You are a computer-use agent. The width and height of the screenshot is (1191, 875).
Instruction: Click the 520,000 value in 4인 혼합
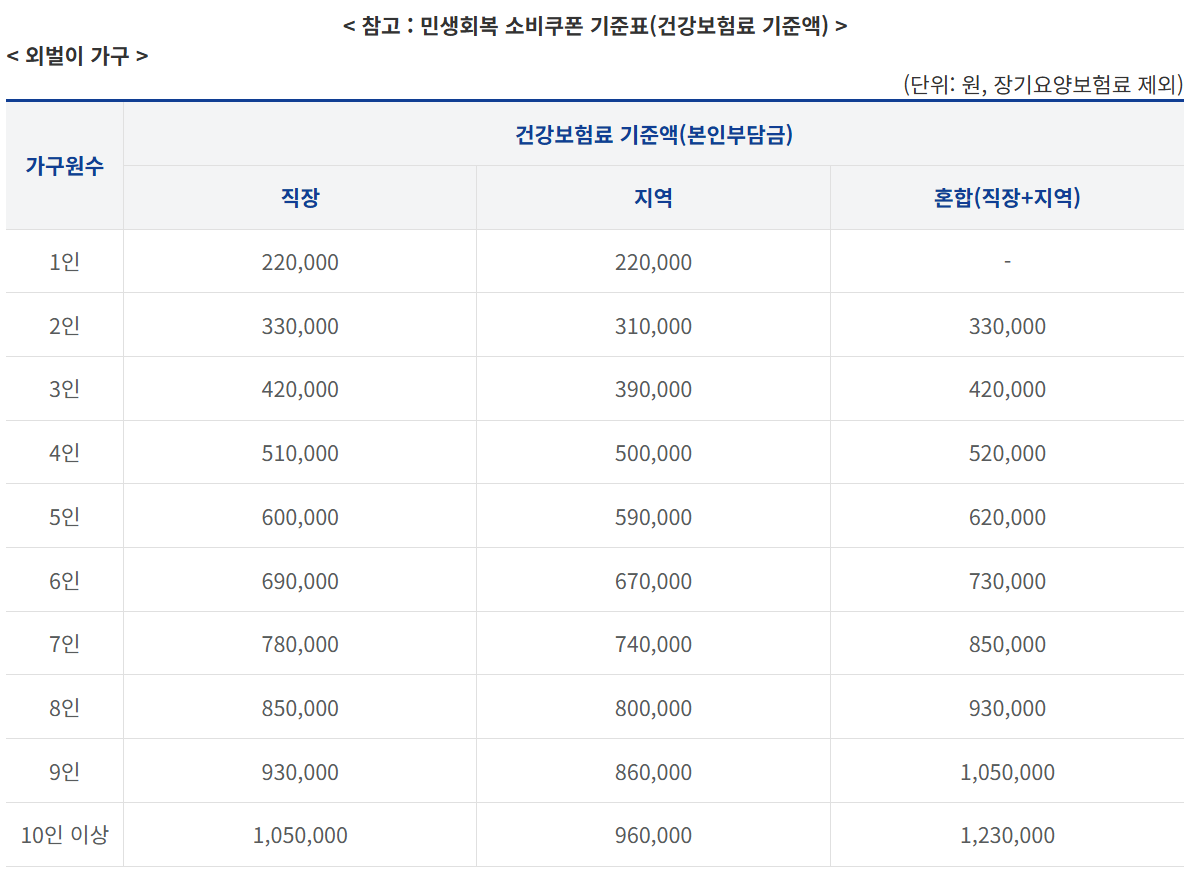pos(1006,453)
